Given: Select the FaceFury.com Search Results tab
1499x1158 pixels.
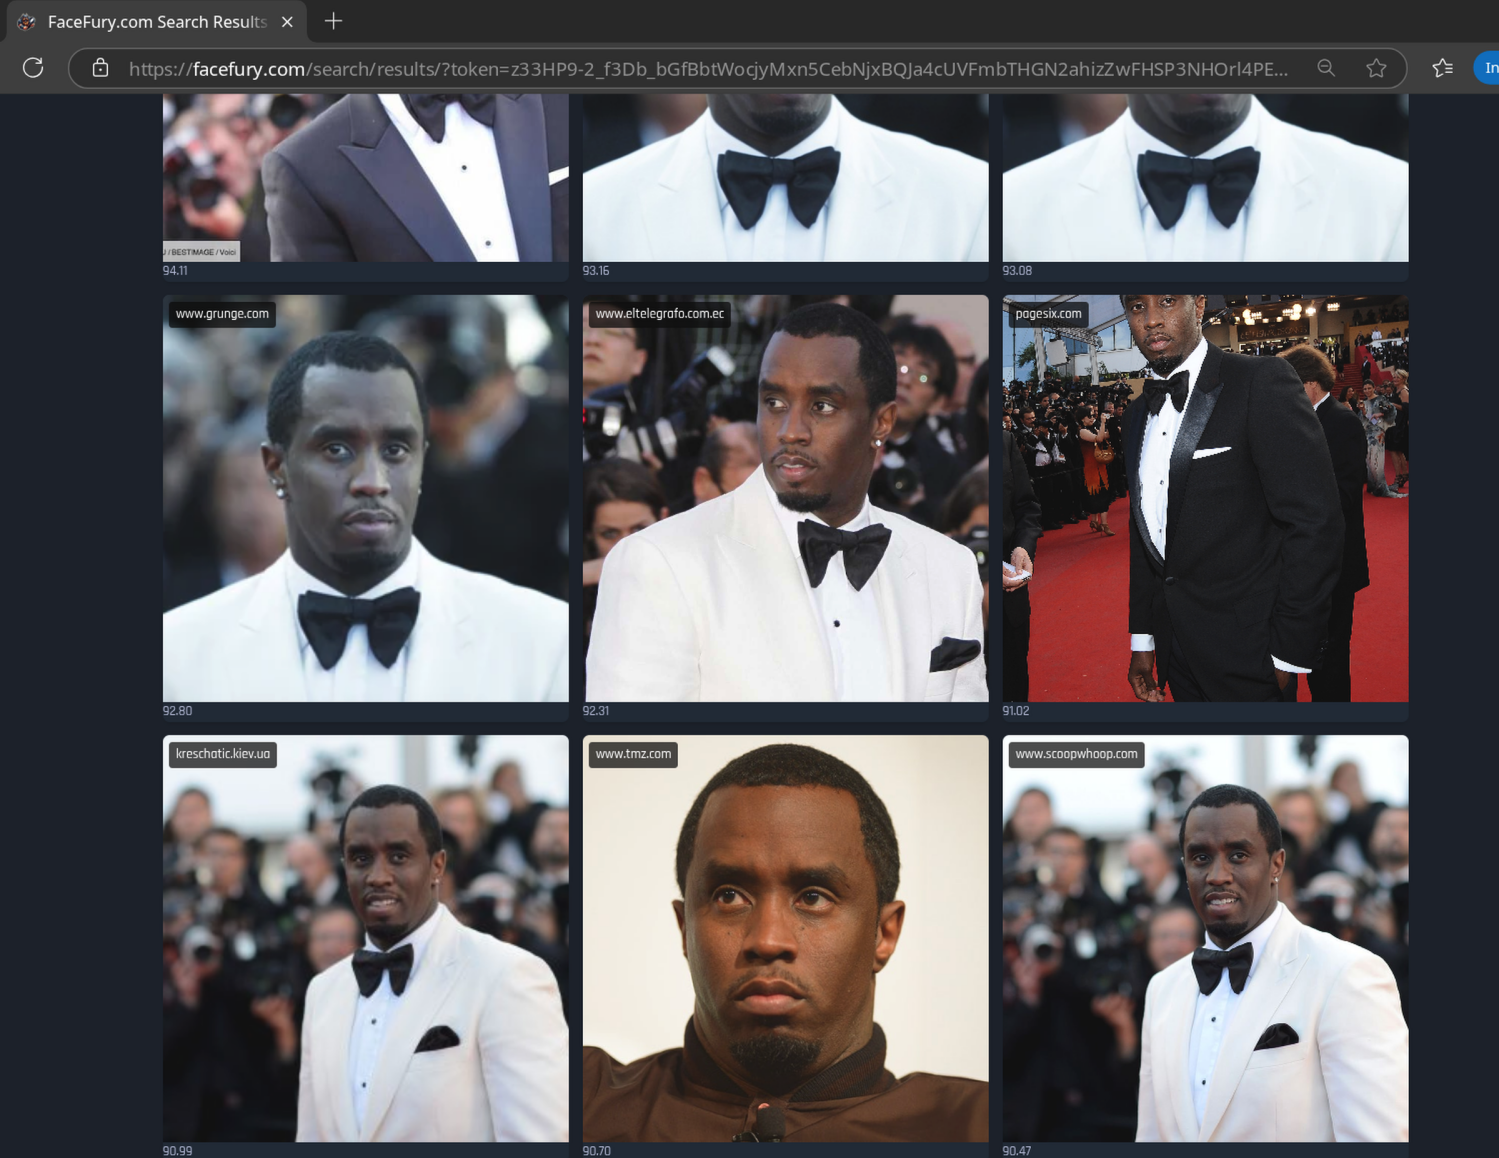Looking at the screenshot, I should (159, 22).
